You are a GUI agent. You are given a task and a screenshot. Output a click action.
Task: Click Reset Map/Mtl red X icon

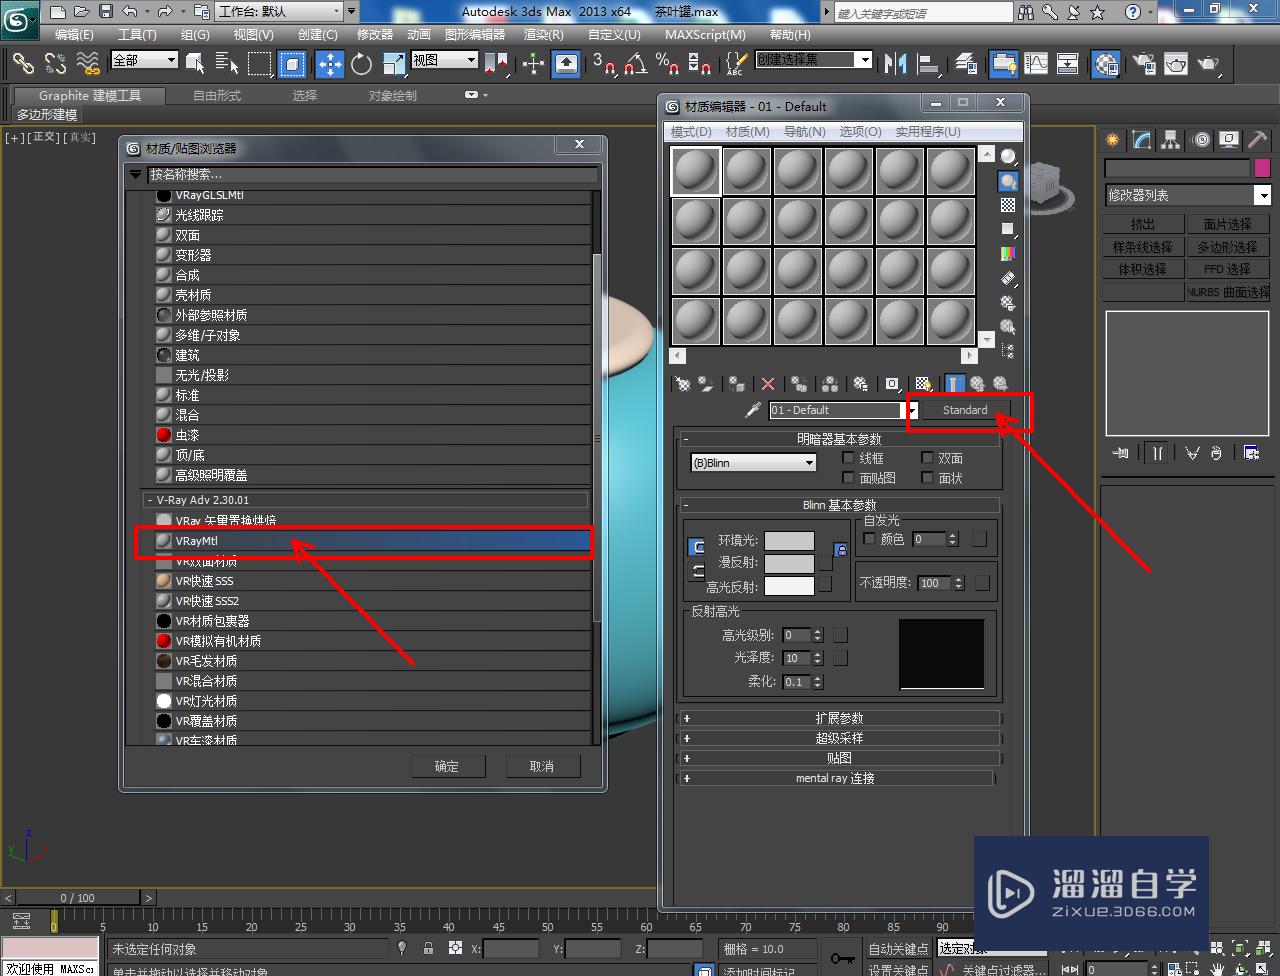tap(768, 383)
